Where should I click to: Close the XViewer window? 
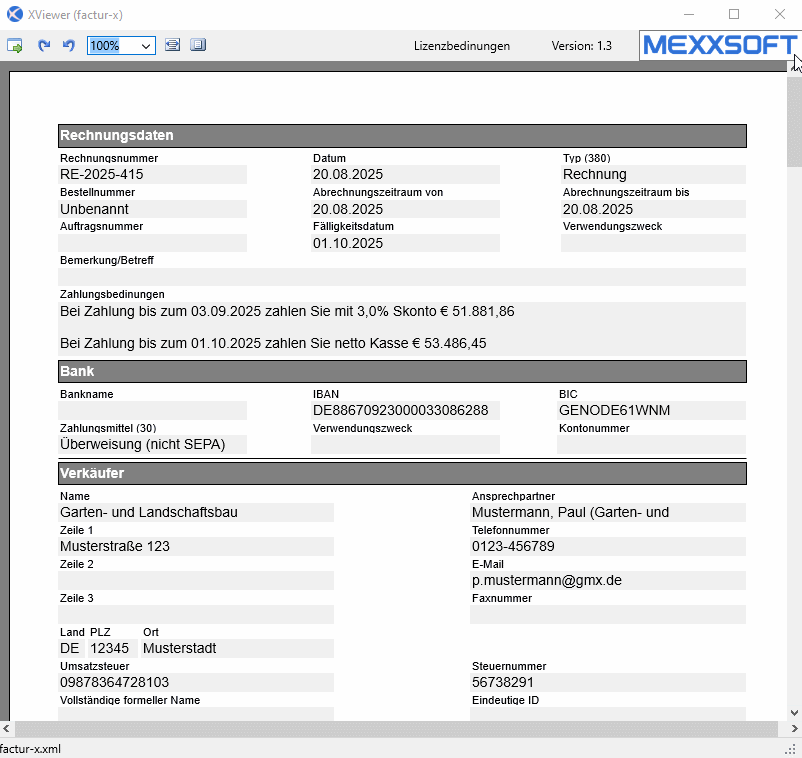pos(779,14)
